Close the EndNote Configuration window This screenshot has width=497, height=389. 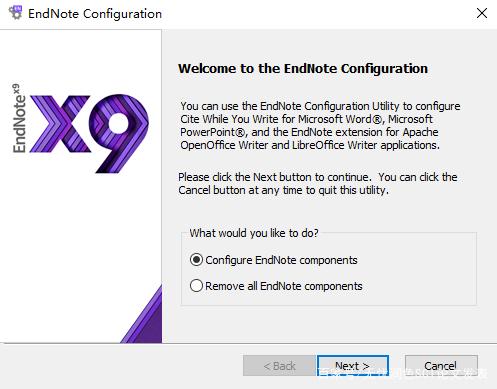coord(482,13)
